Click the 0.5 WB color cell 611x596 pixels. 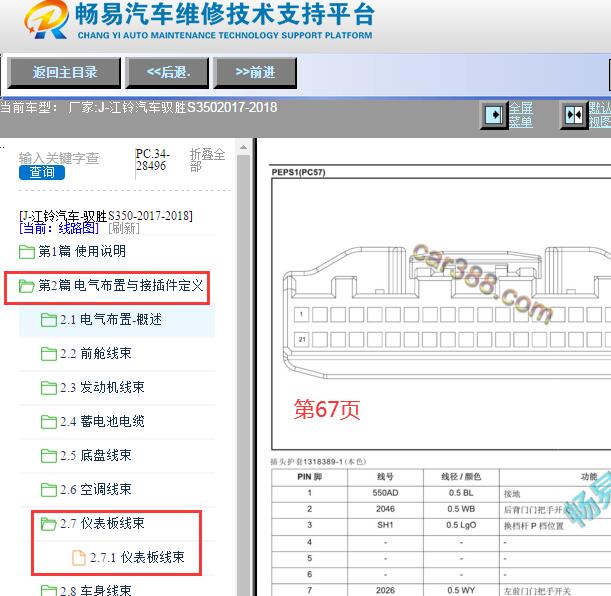[461, 509]
